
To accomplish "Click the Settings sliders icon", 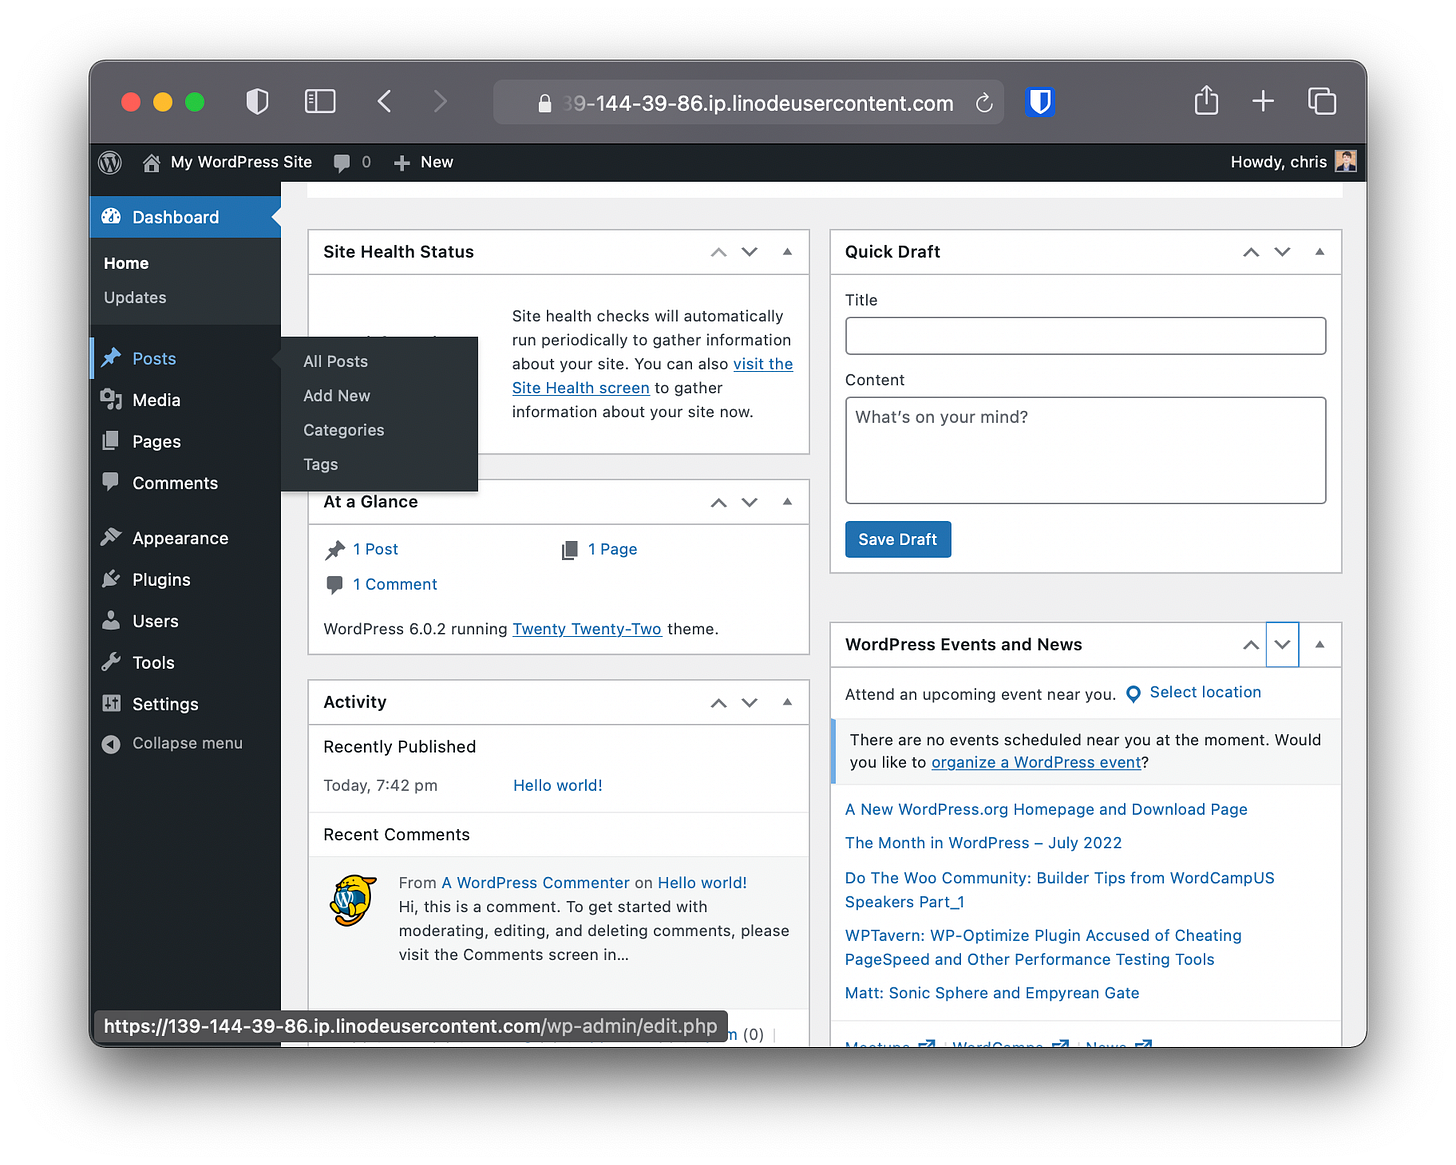I will (x=111, y=703).
